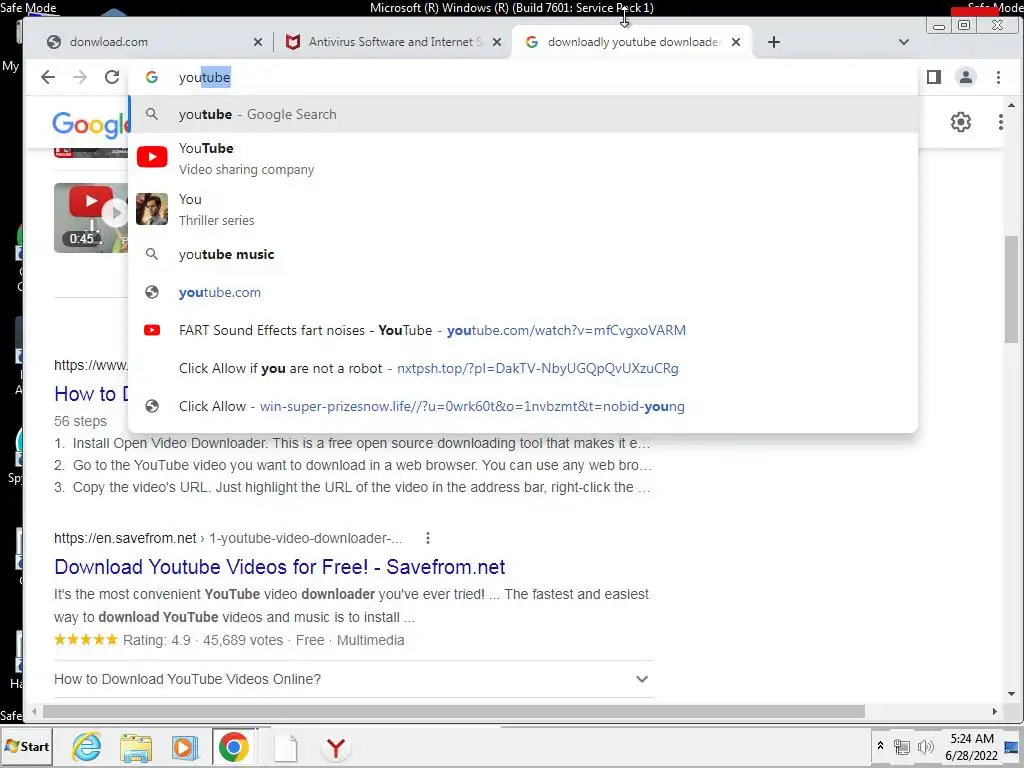Open the Chrome three-dot menu
Image resolution: width=1024 pixels, height=768 pixels.
pos(998,77)
